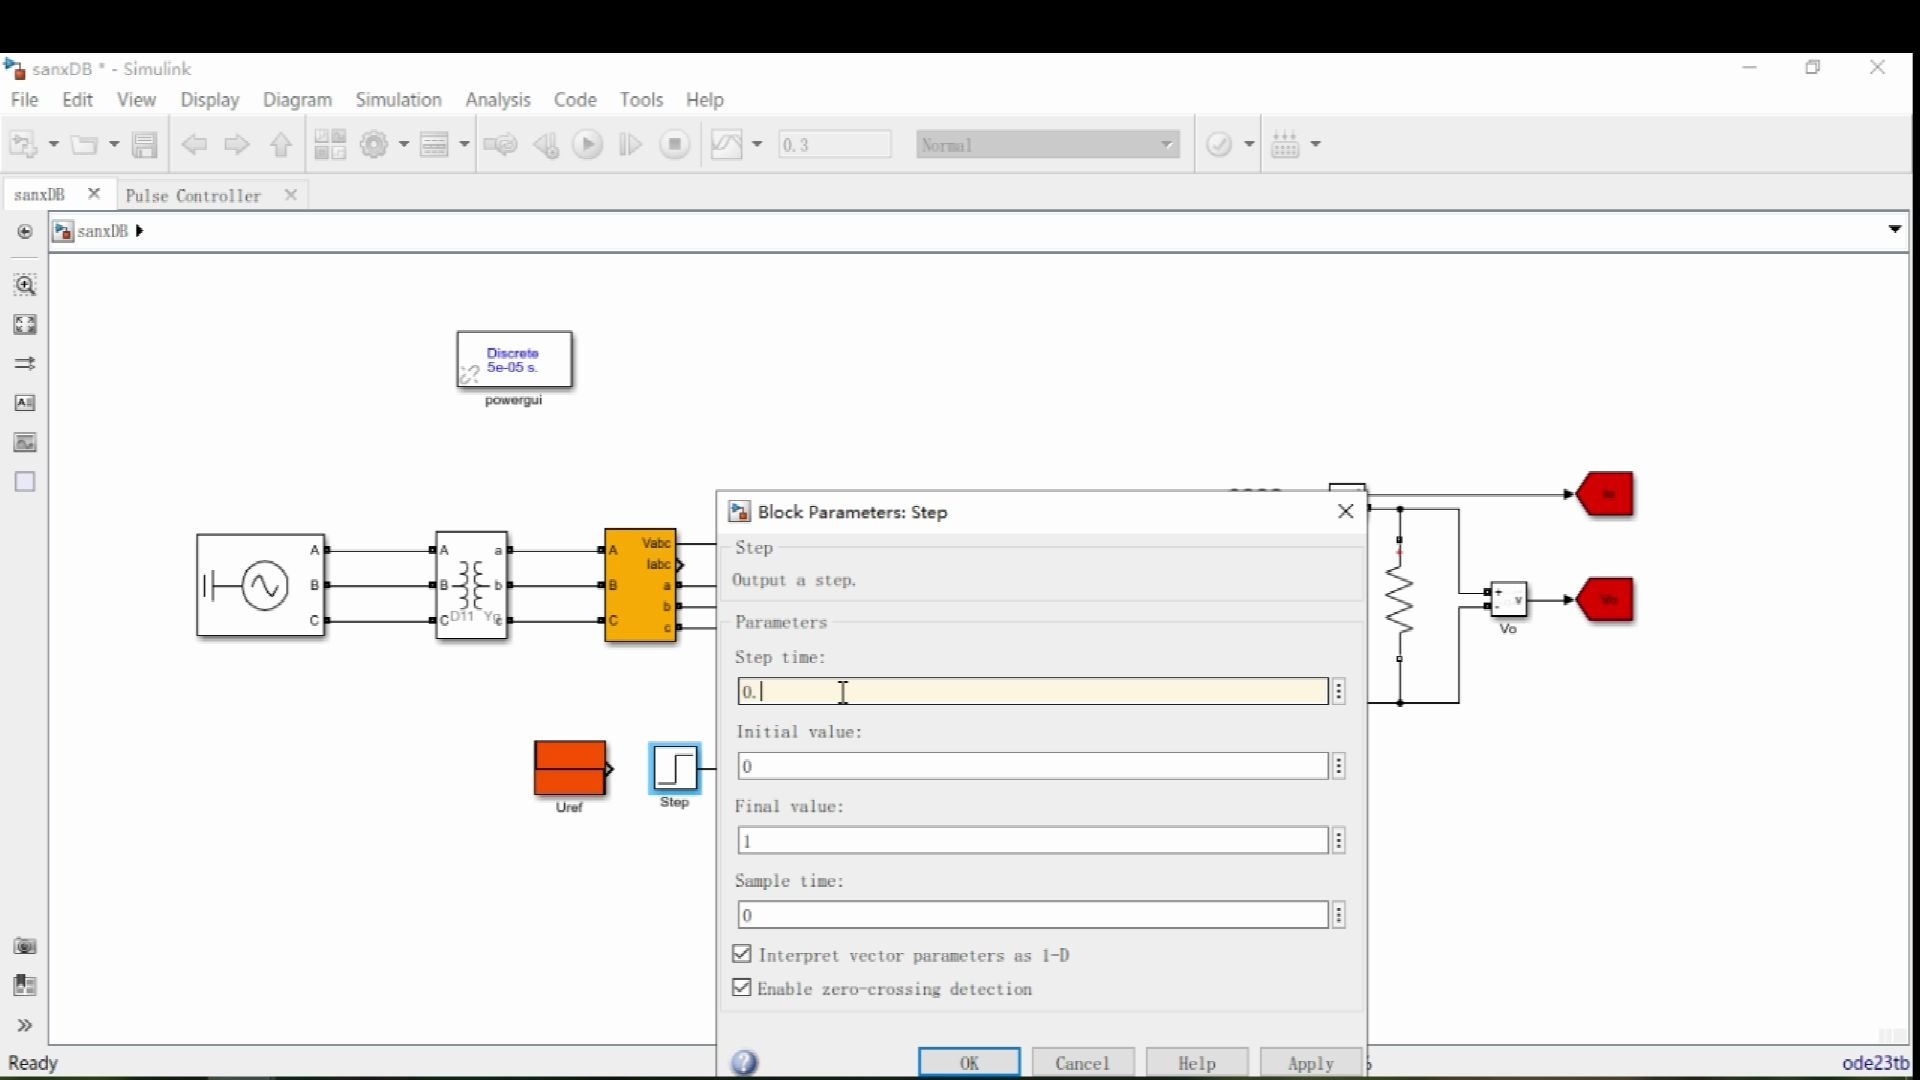Click the powergui Discrete block

514,360
